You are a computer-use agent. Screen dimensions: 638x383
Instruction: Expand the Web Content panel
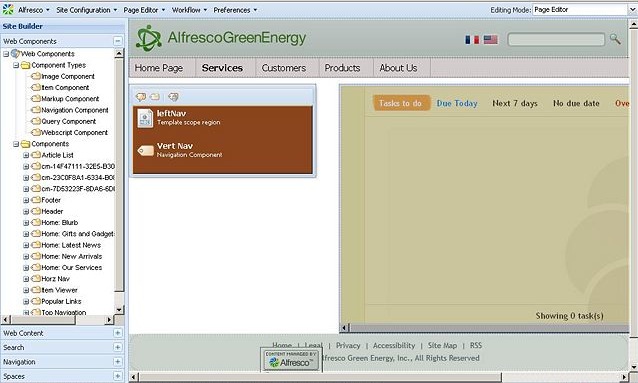pos(118,333)
